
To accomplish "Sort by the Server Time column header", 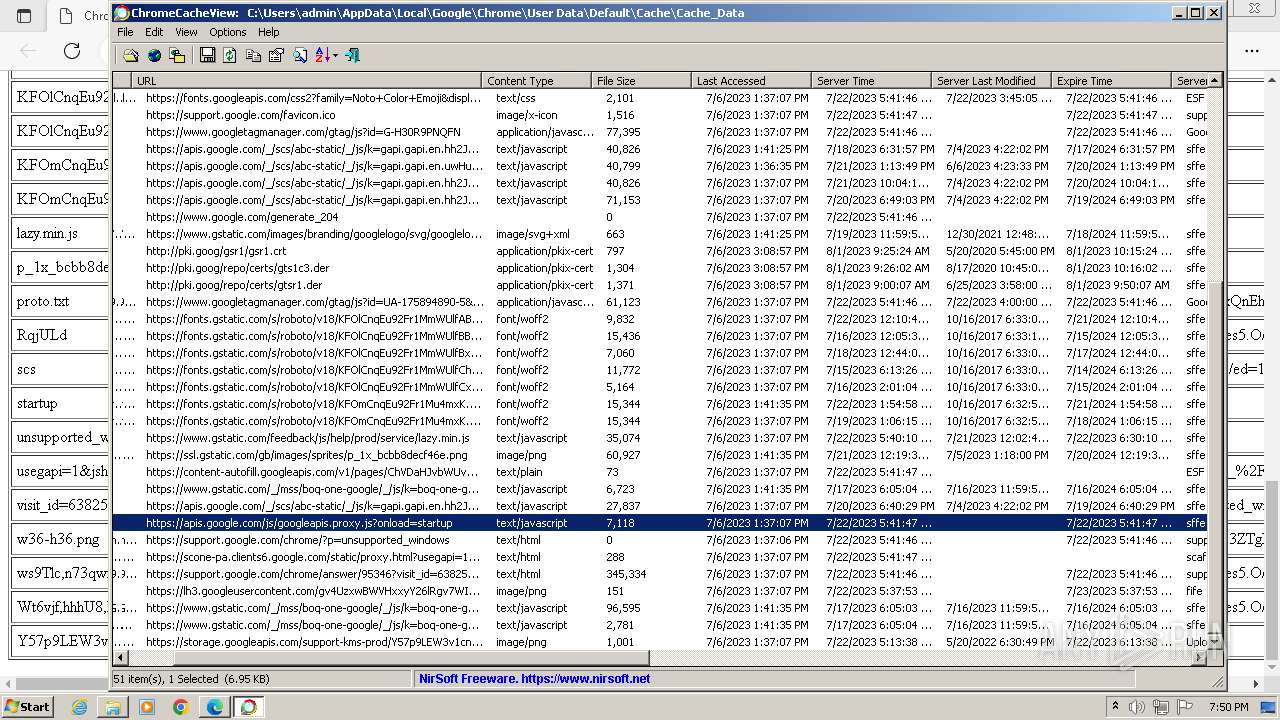I will (x=871, y=81).
